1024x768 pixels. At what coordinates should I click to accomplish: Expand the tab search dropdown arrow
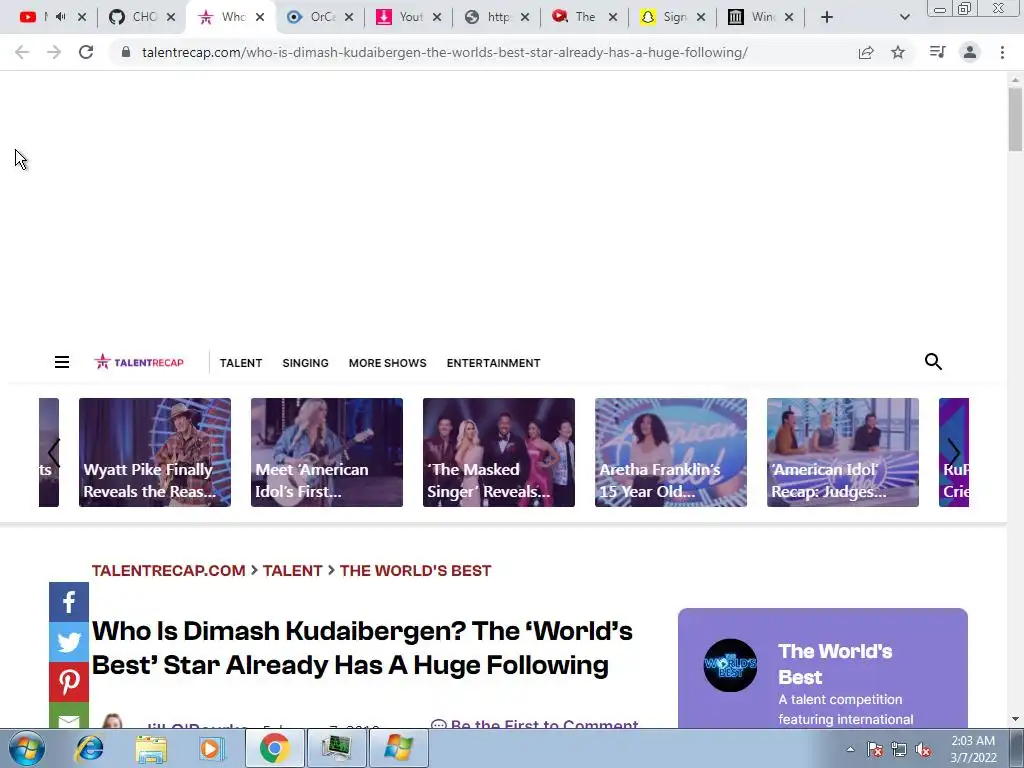click(904, 17)
